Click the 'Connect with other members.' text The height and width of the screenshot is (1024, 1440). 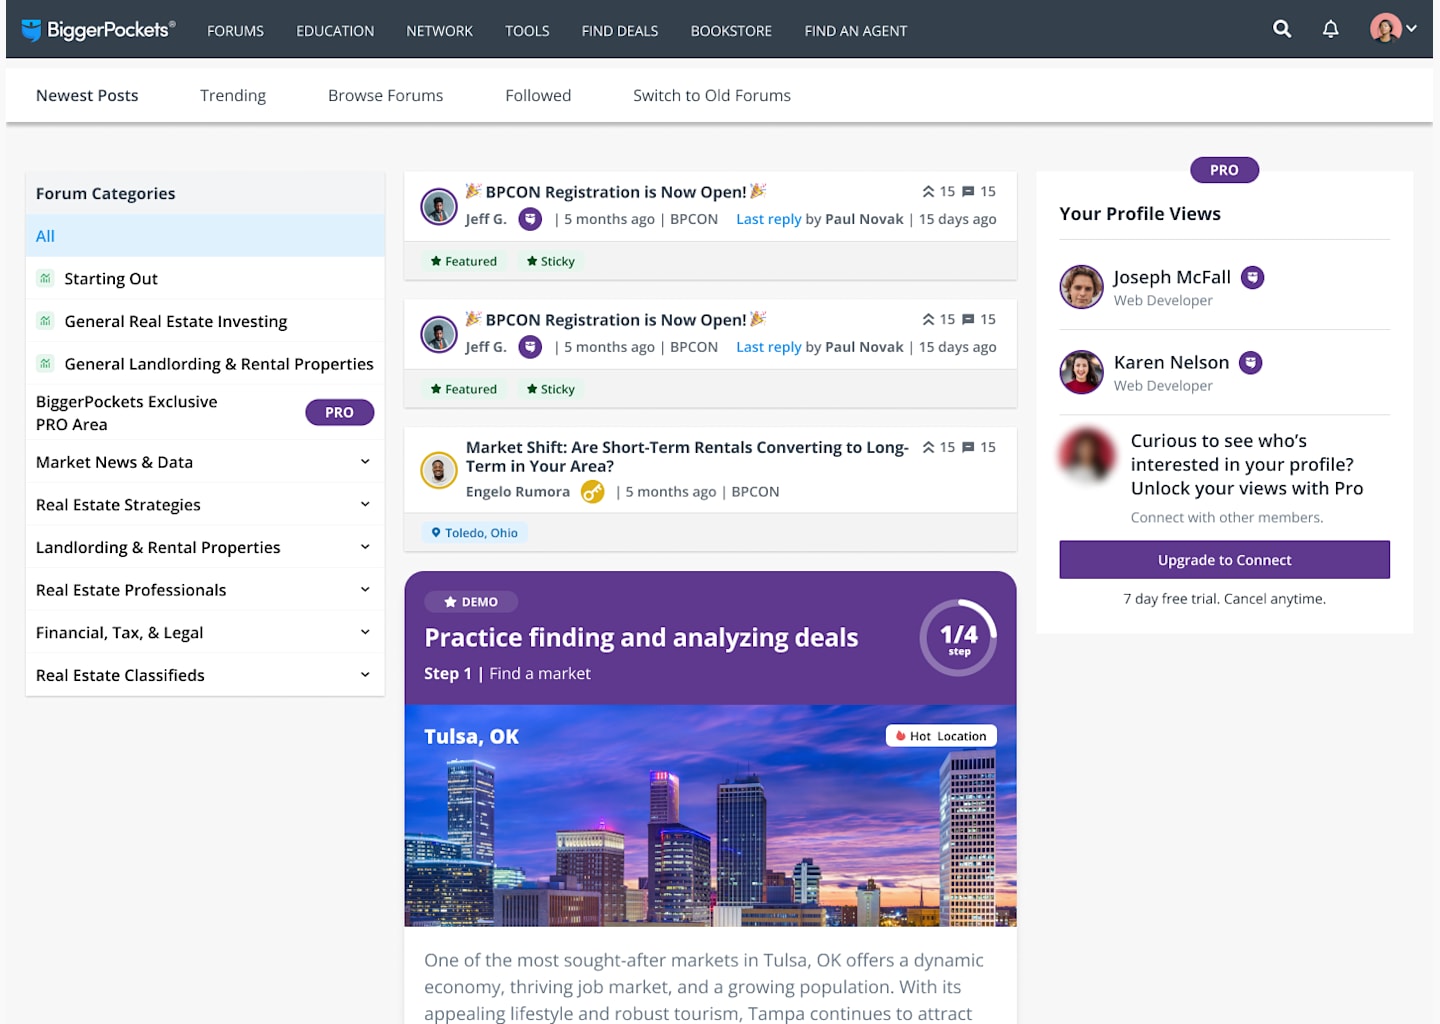1227,518
